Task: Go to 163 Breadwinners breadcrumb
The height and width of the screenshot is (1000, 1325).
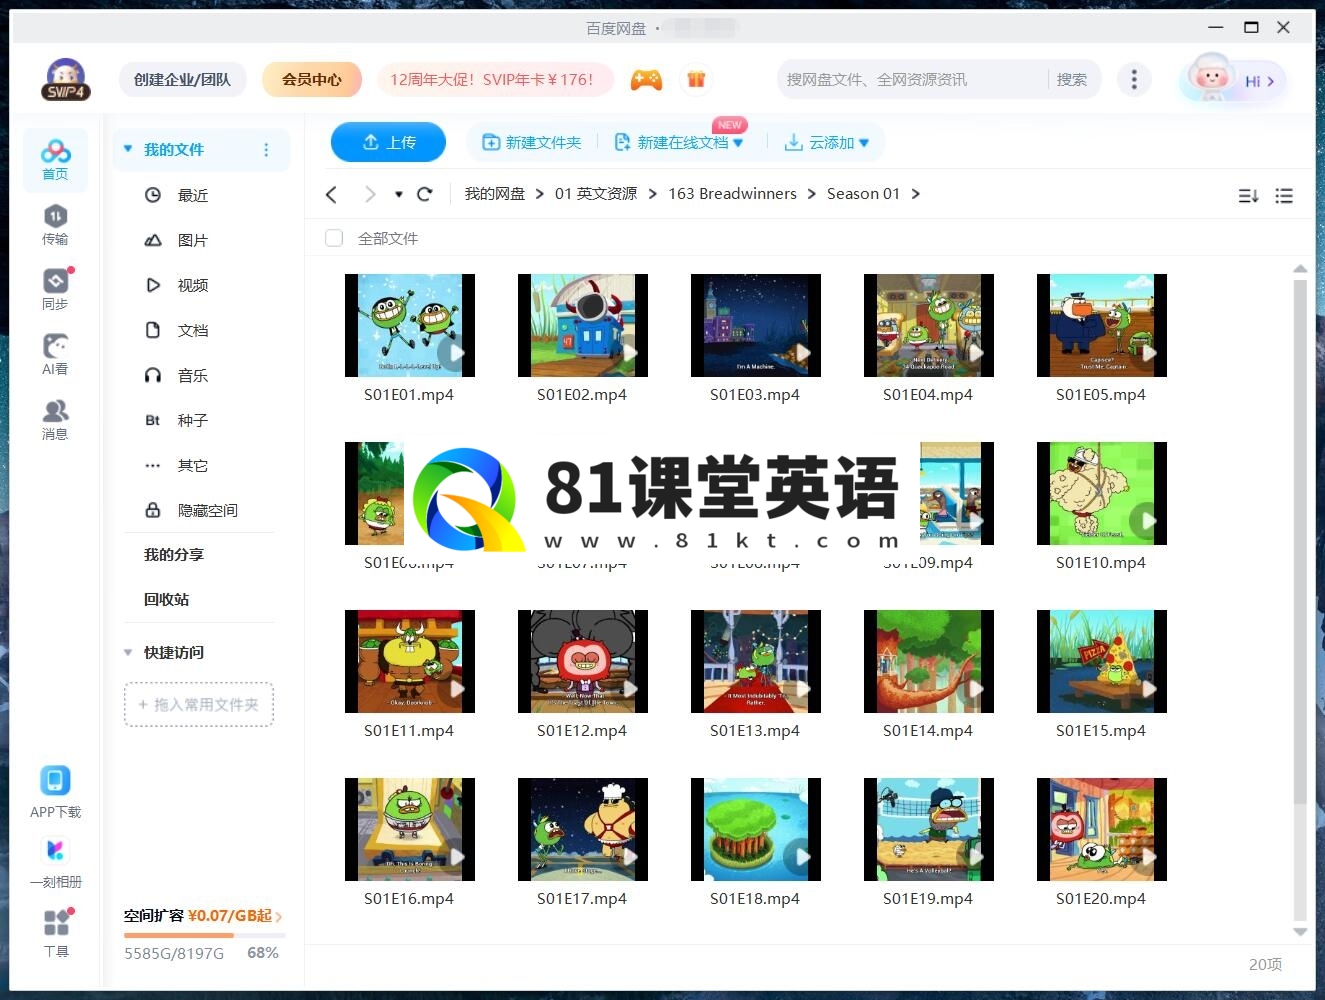Action: 732,194
